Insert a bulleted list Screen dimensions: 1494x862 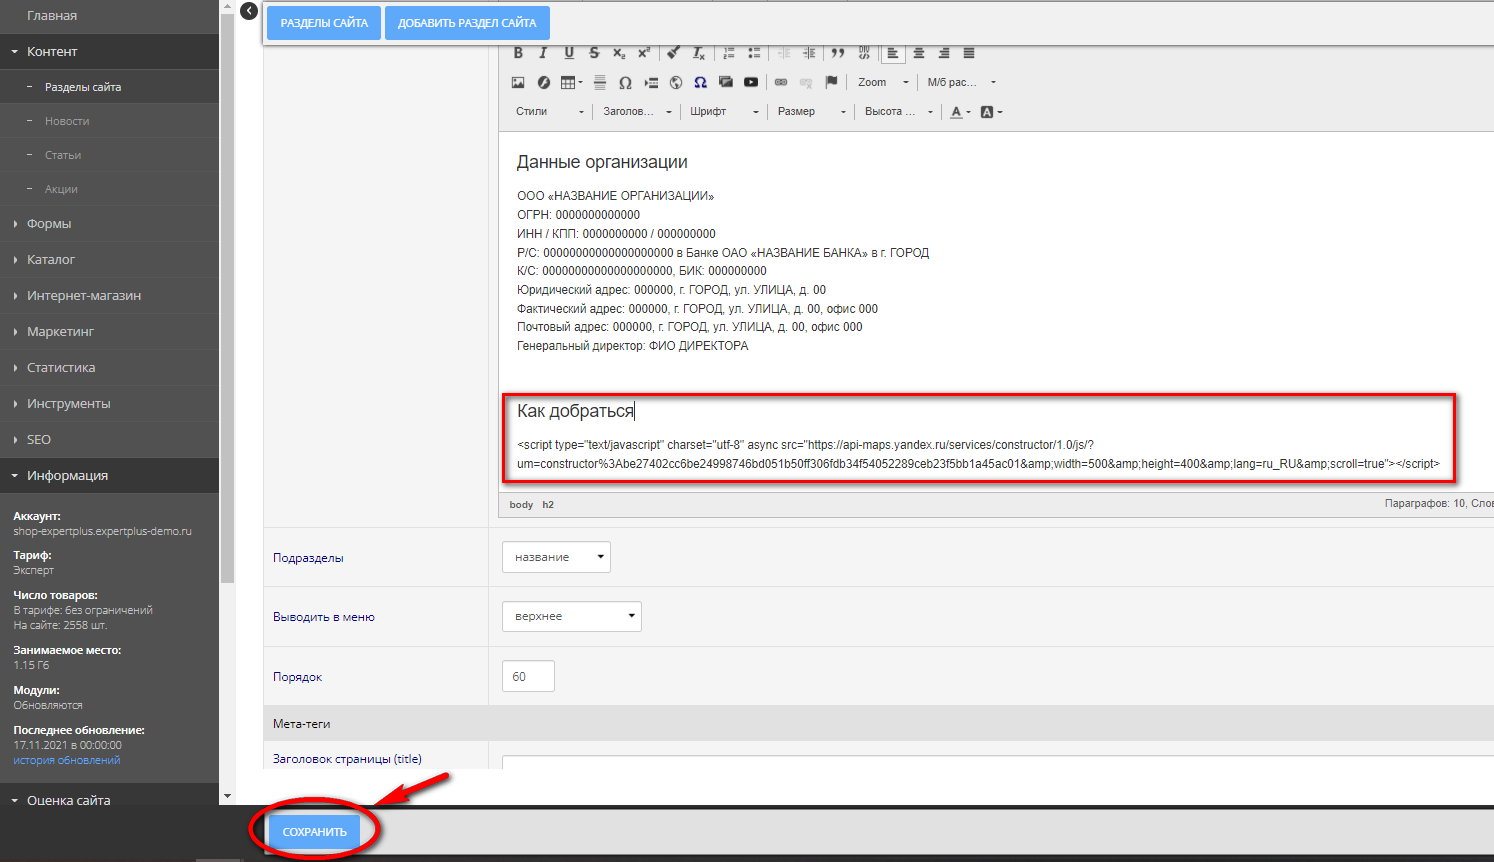[x=754, y=53]
